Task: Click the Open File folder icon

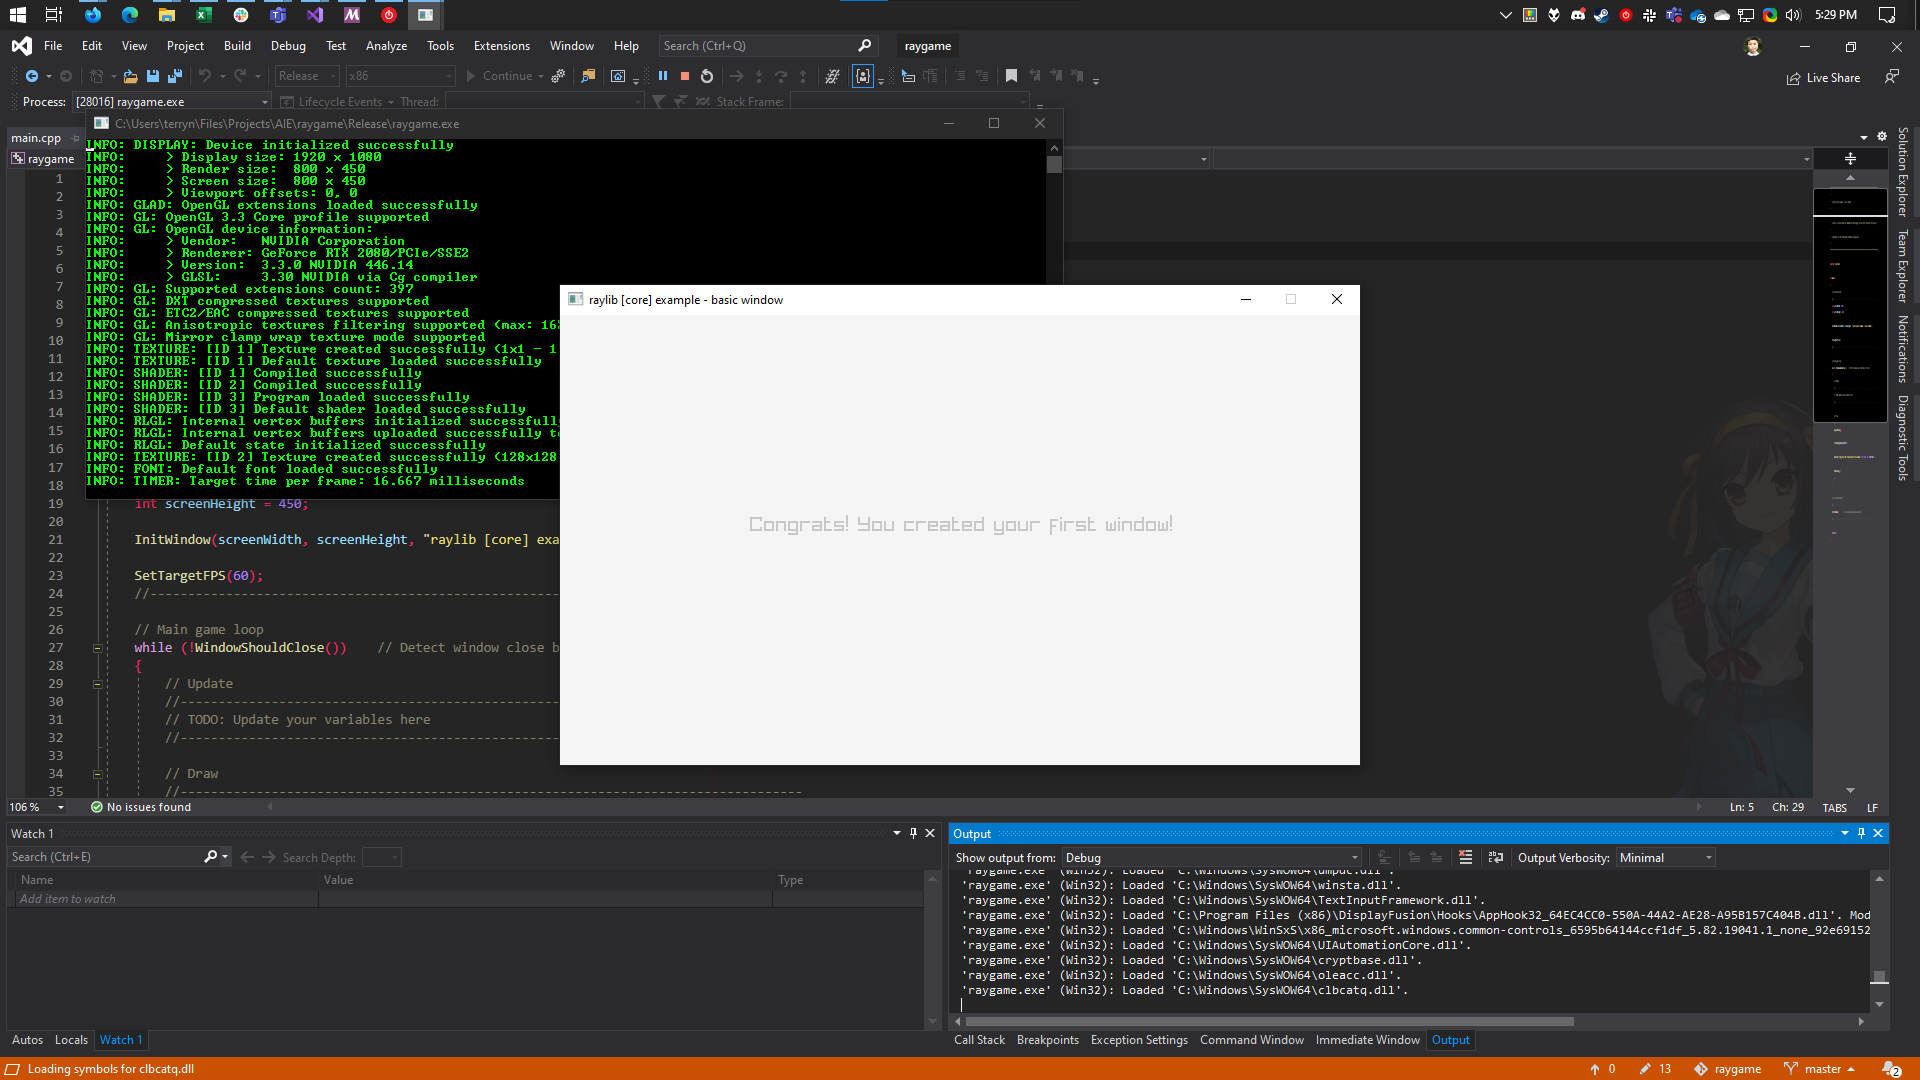Action: click(130, 76)
